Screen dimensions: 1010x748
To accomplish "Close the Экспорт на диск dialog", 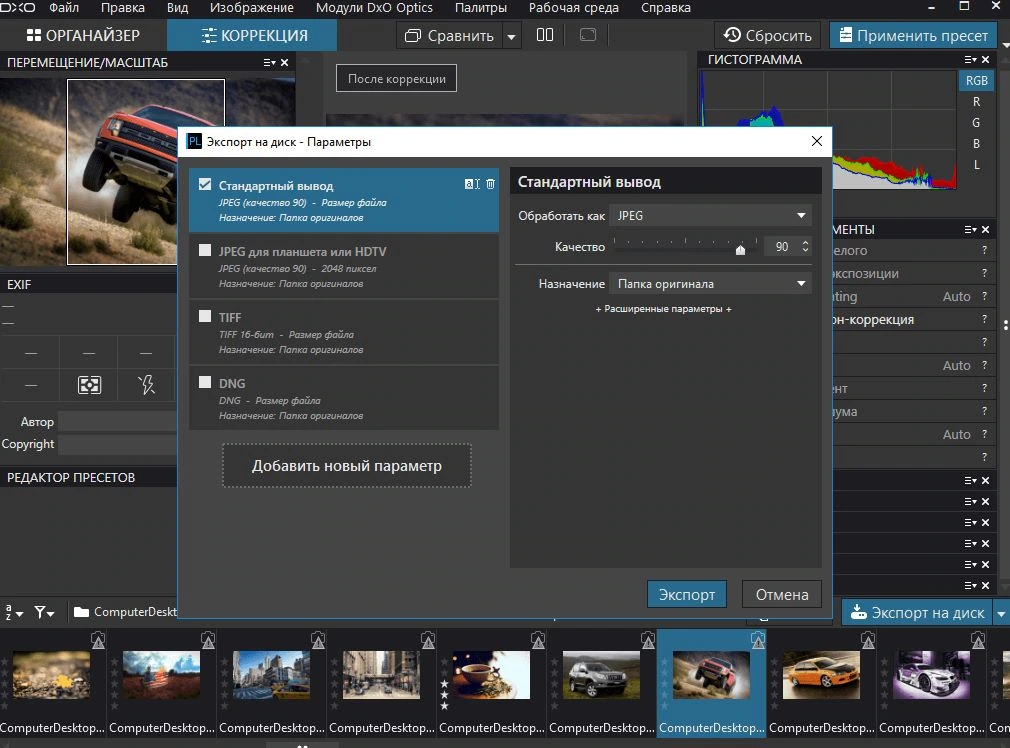I will [x=817, y=141].
